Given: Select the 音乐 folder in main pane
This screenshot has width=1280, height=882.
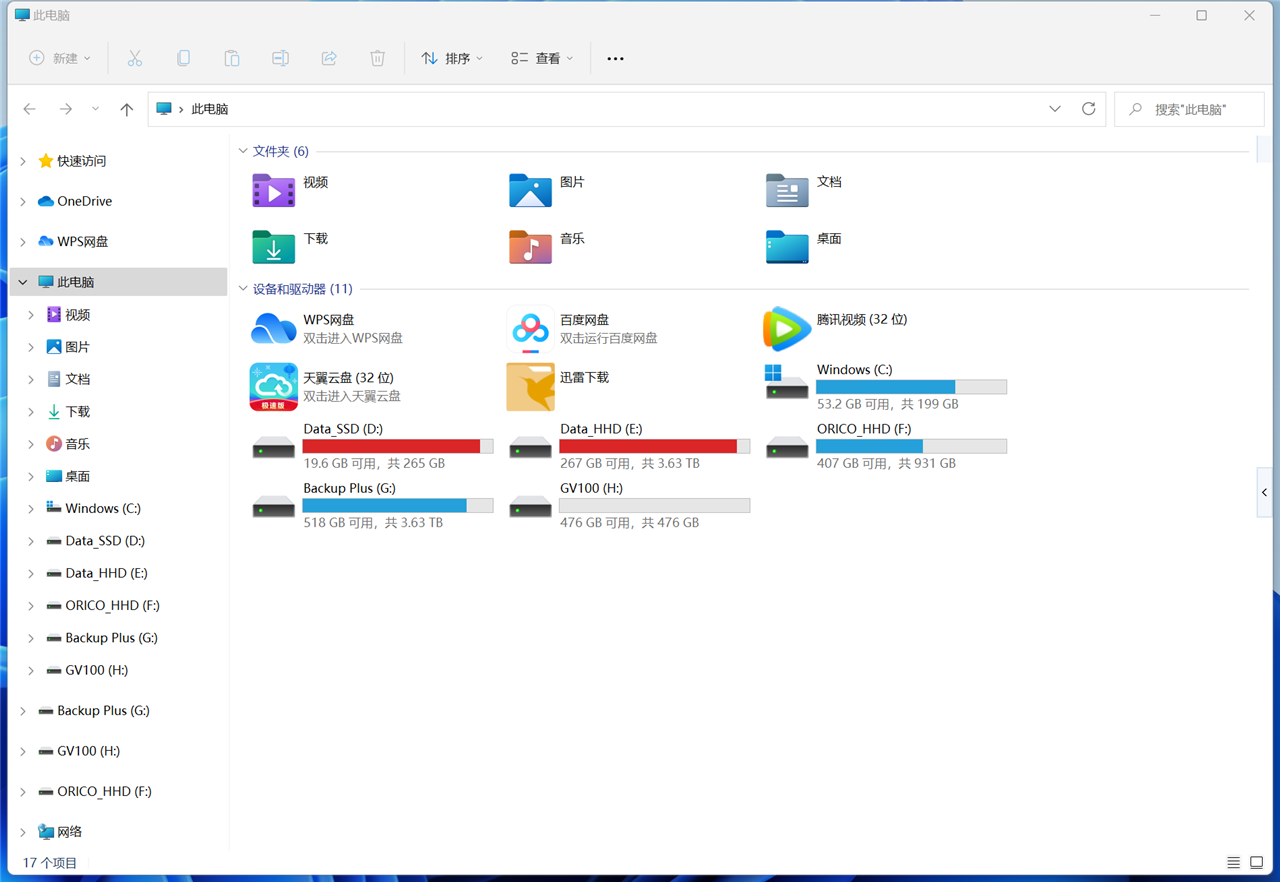Looking at the screenshot, I should tap(547, 246).
